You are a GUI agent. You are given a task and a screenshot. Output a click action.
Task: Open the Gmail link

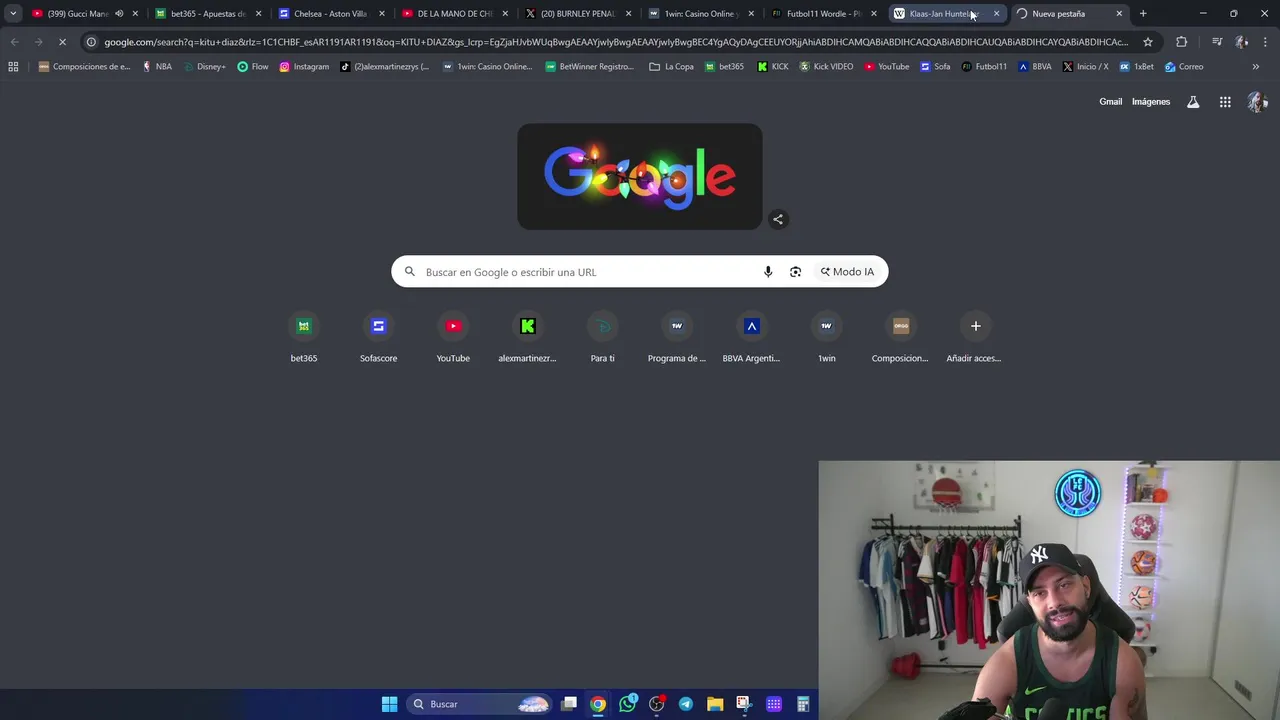pyautogui.click(x=1110, y=102)
